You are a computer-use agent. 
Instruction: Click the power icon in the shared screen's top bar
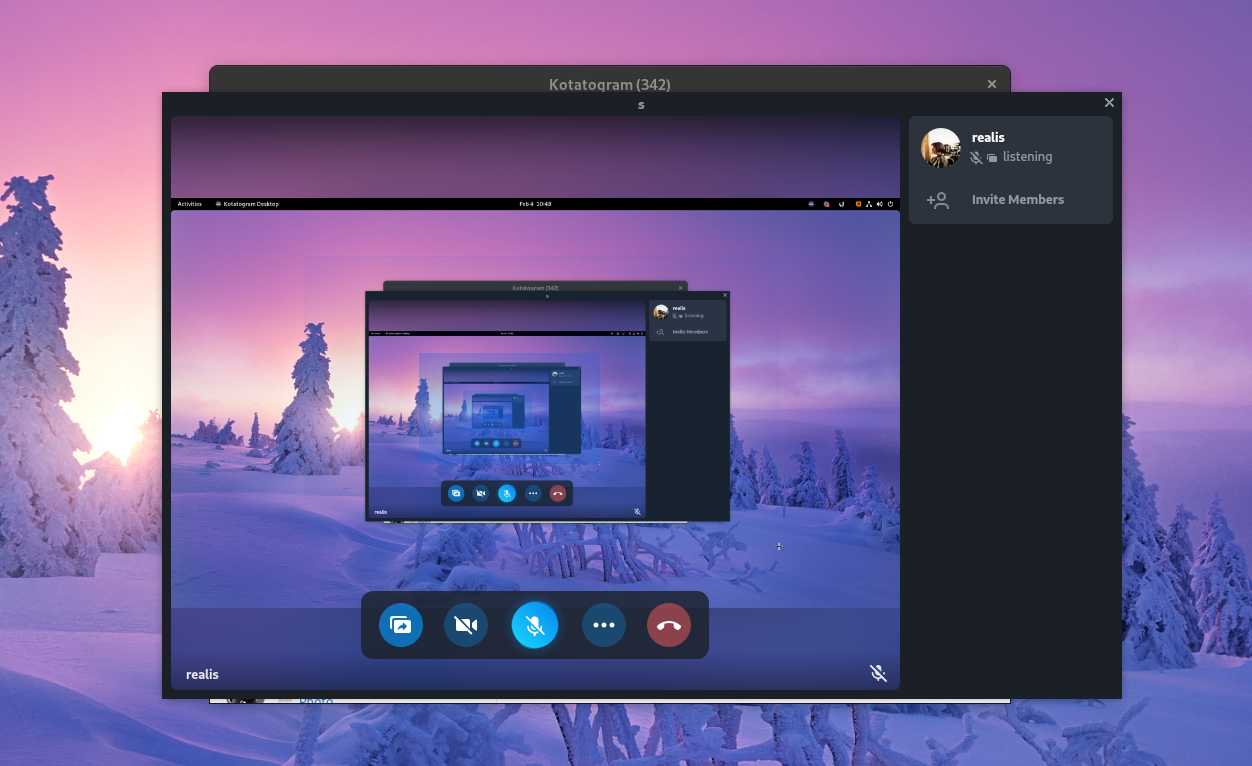click(891, 204)
